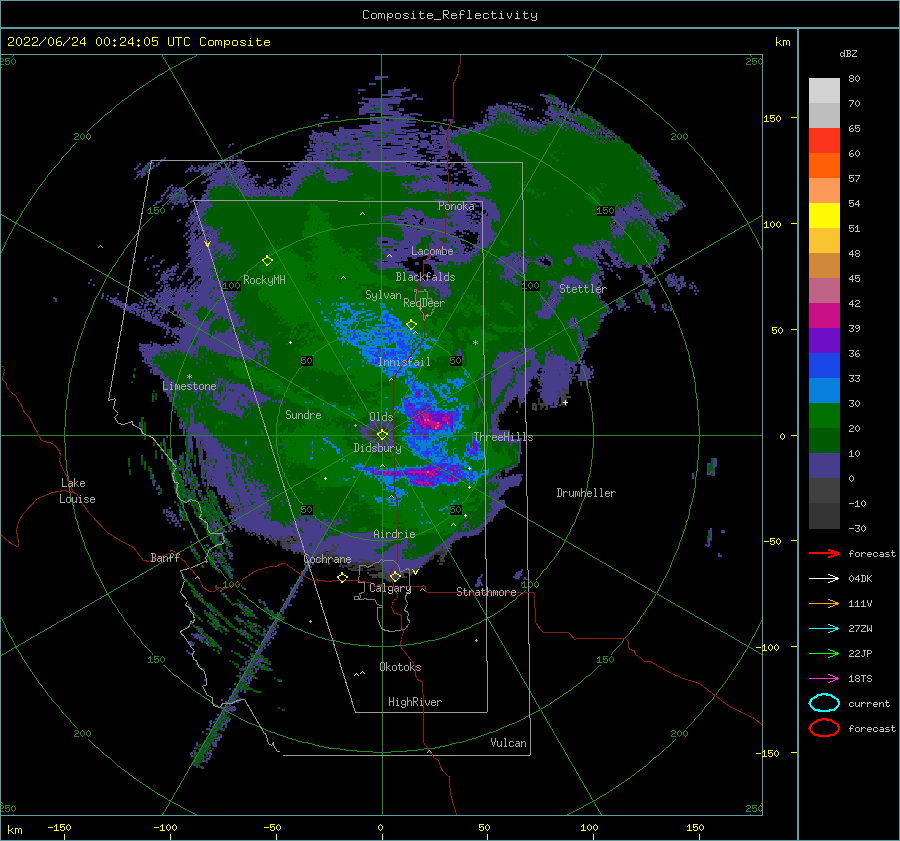This screenshot has height=841, width=900.
Task: Click the red forecast ellipse symbol
Action: pyautogui.click(x=824, y=728)
